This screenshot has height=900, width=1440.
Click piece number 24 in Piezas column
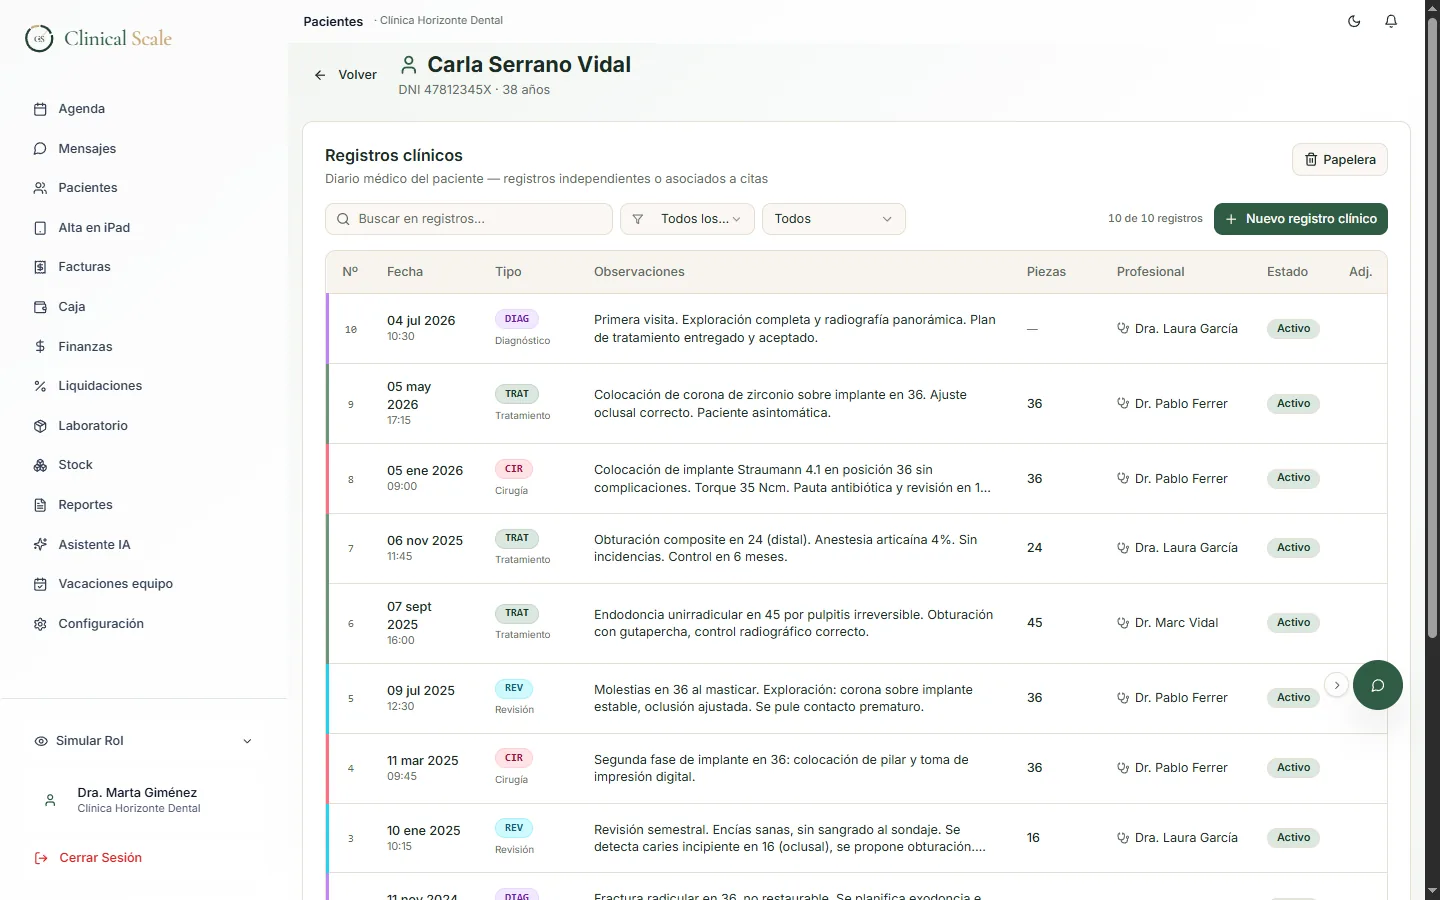[1035, 548]
